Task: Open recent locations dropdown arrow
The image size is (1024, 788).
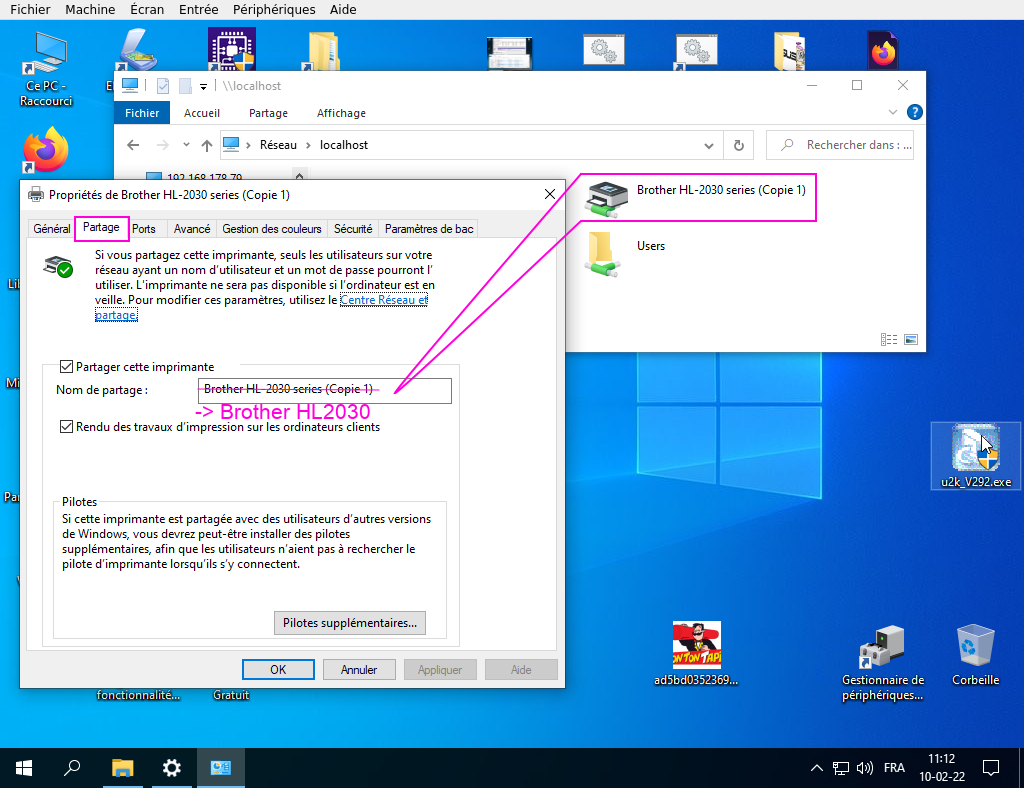Action: (x=186, y=145)
